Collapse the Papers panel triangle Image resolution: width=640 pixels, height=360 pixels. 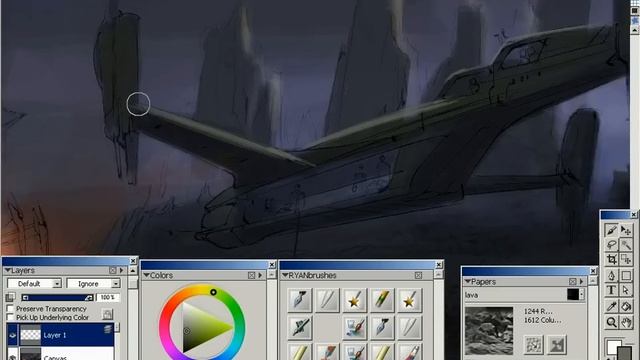[468, 282]
